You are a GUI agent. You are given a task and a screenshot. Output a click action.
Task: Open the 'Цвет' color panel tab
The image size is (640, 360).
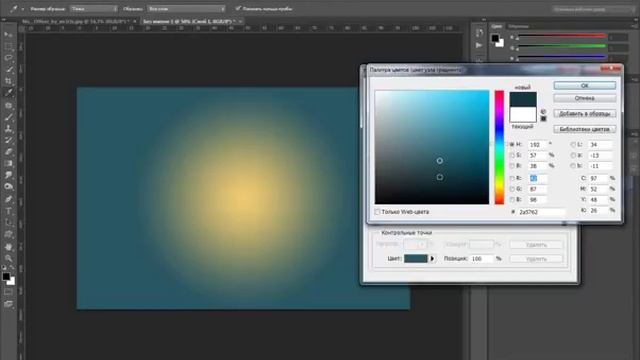(x=497, y=26)
